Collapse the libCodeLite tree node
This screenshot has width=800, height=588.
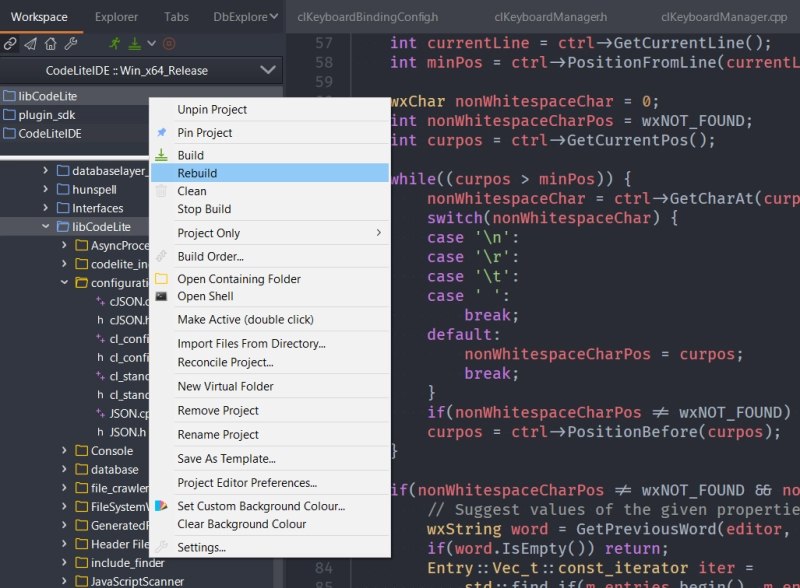point(45,226)
